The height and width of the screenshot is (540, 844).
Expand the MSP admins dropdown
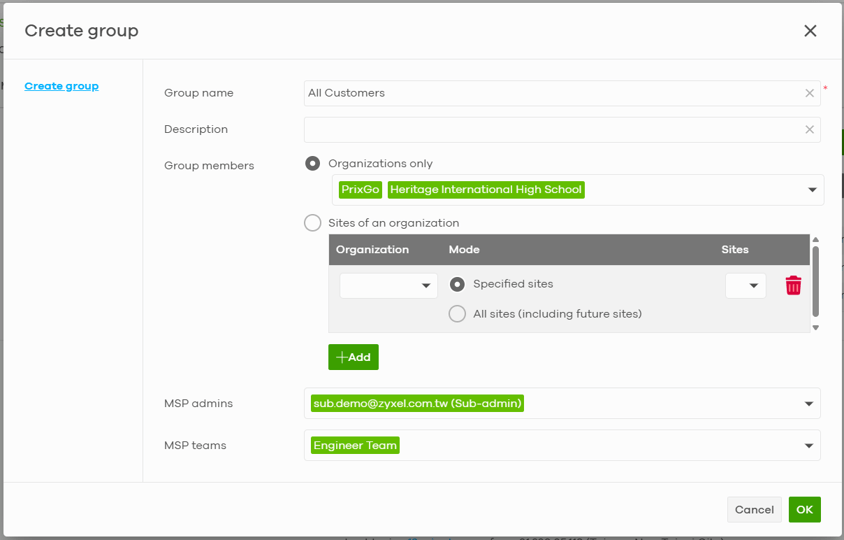coord(808,404)
